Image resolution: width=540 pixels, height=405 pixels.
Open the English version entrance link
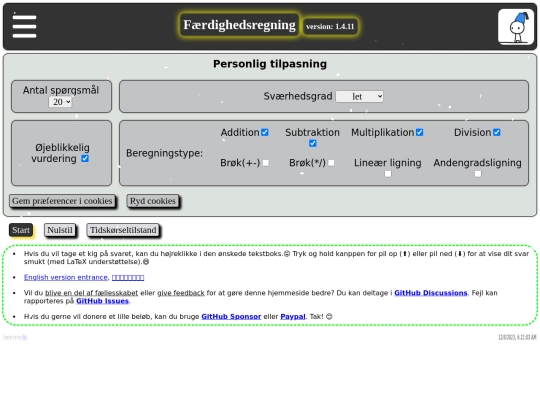click(66, 277)
